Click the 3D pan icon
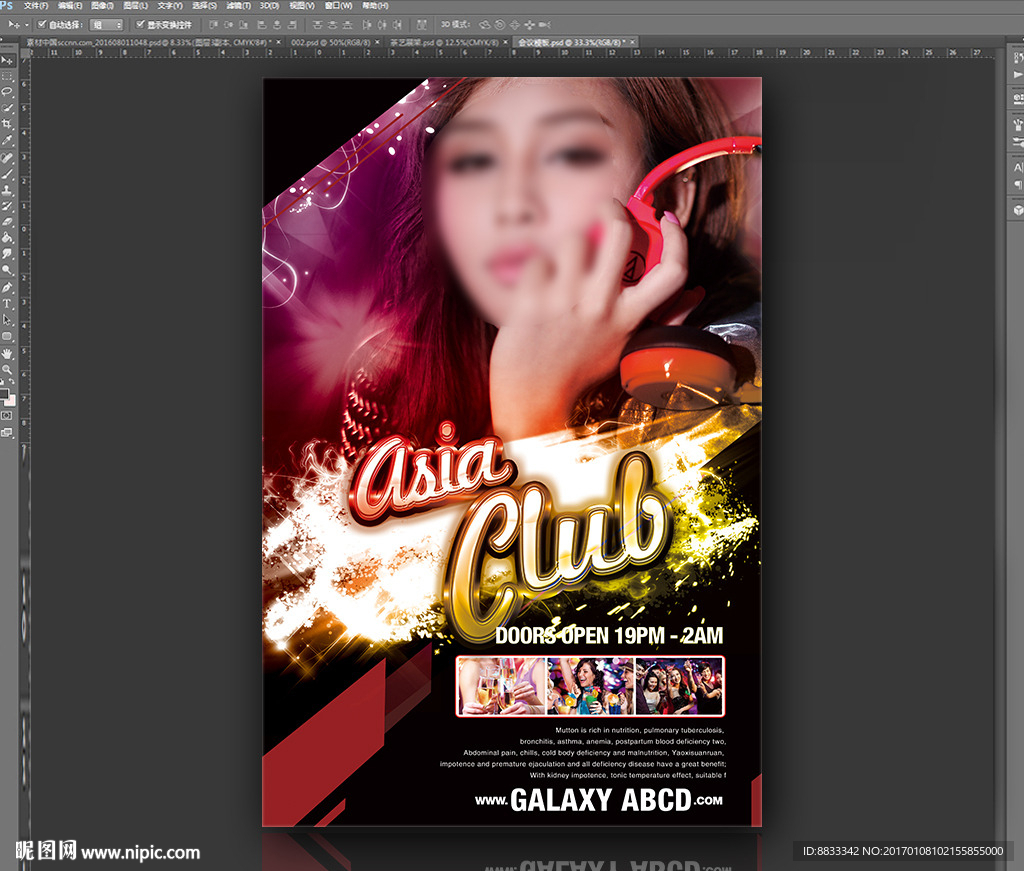Screen dimensions: 1024x871 coord(515,25)
